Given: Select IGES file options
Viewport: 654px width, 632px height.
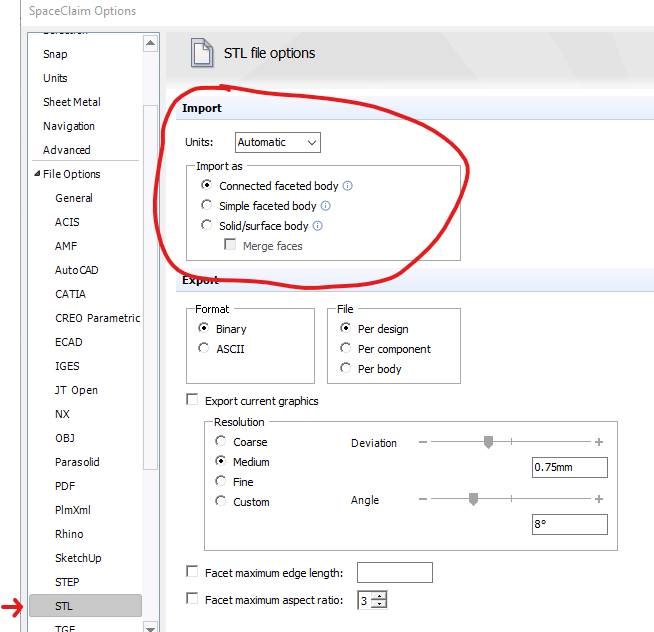Looking at the screenshot, I should tap(67, 366).
